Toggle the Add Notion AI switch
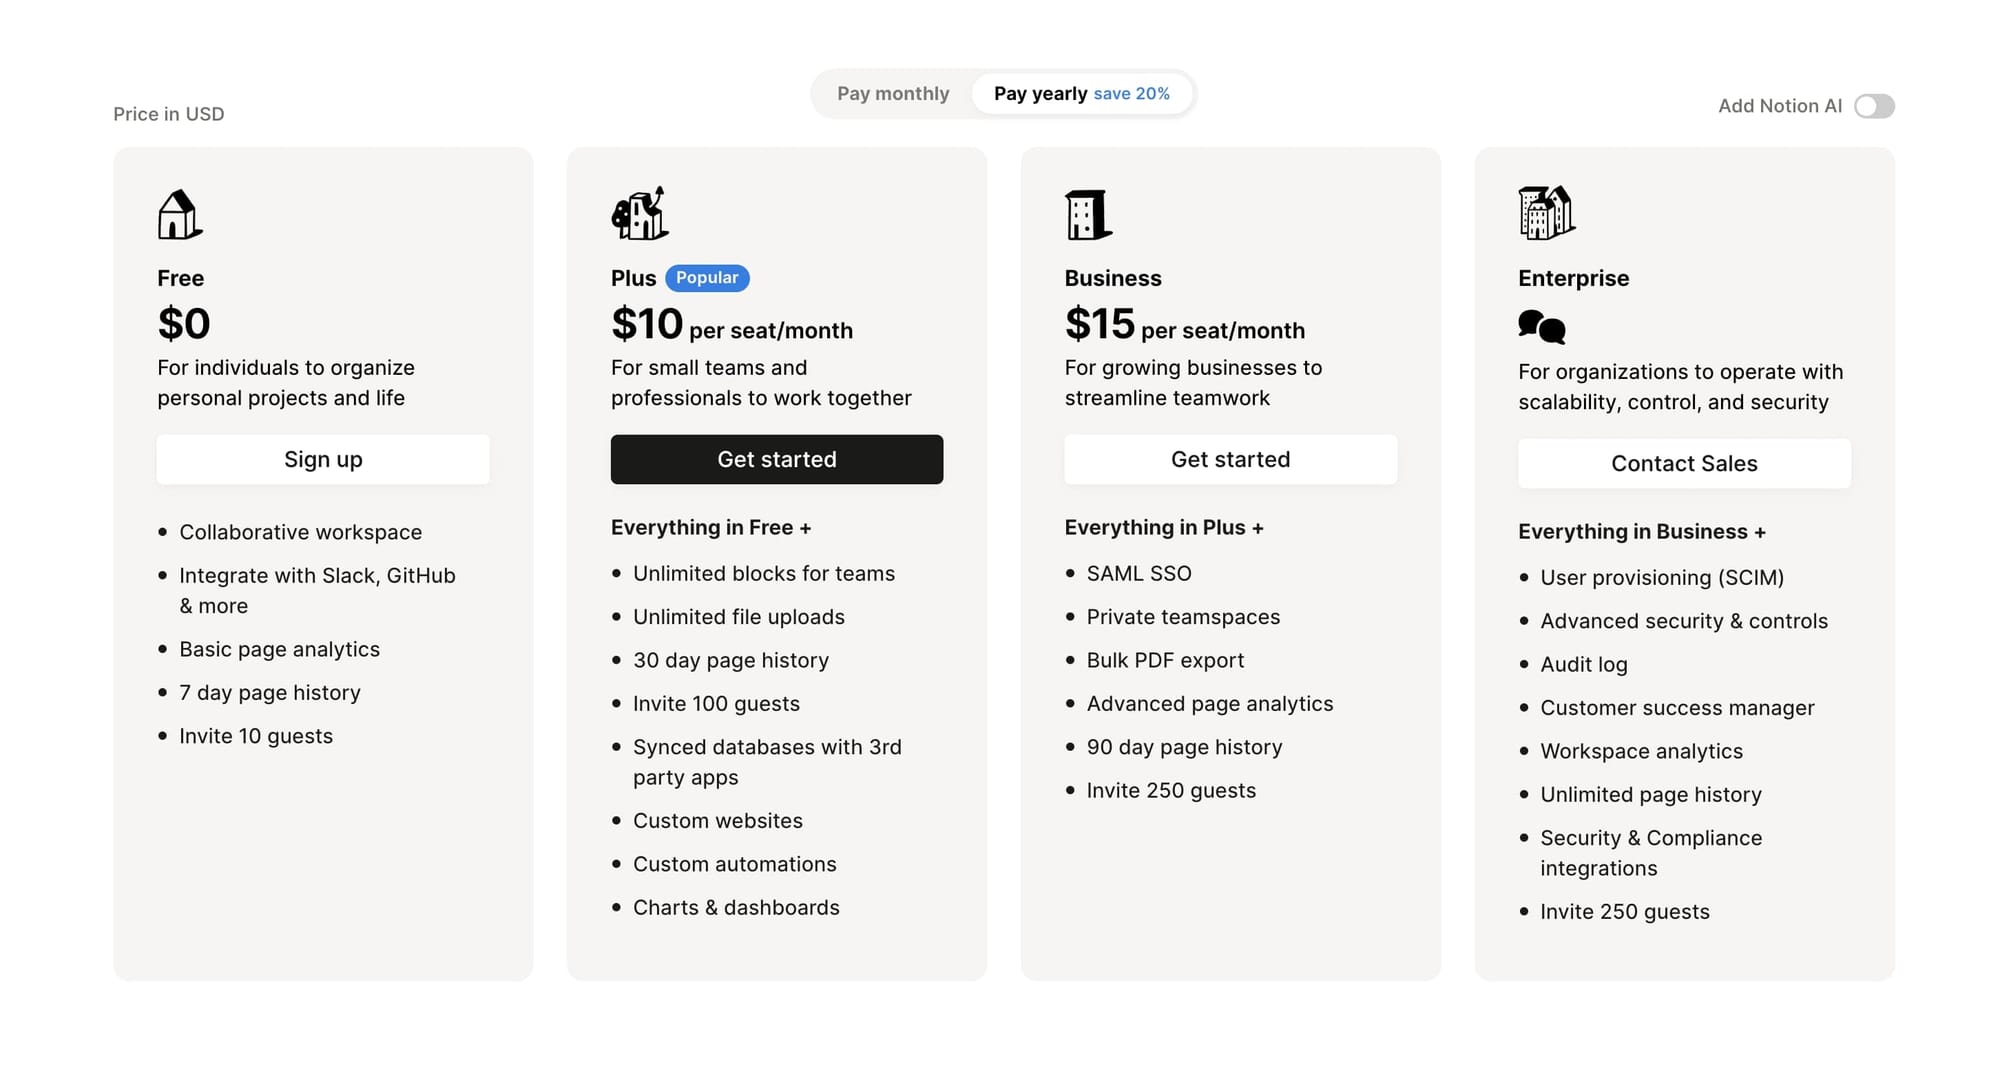This screenshot has height=1065, width=2000. [1874, 106]
